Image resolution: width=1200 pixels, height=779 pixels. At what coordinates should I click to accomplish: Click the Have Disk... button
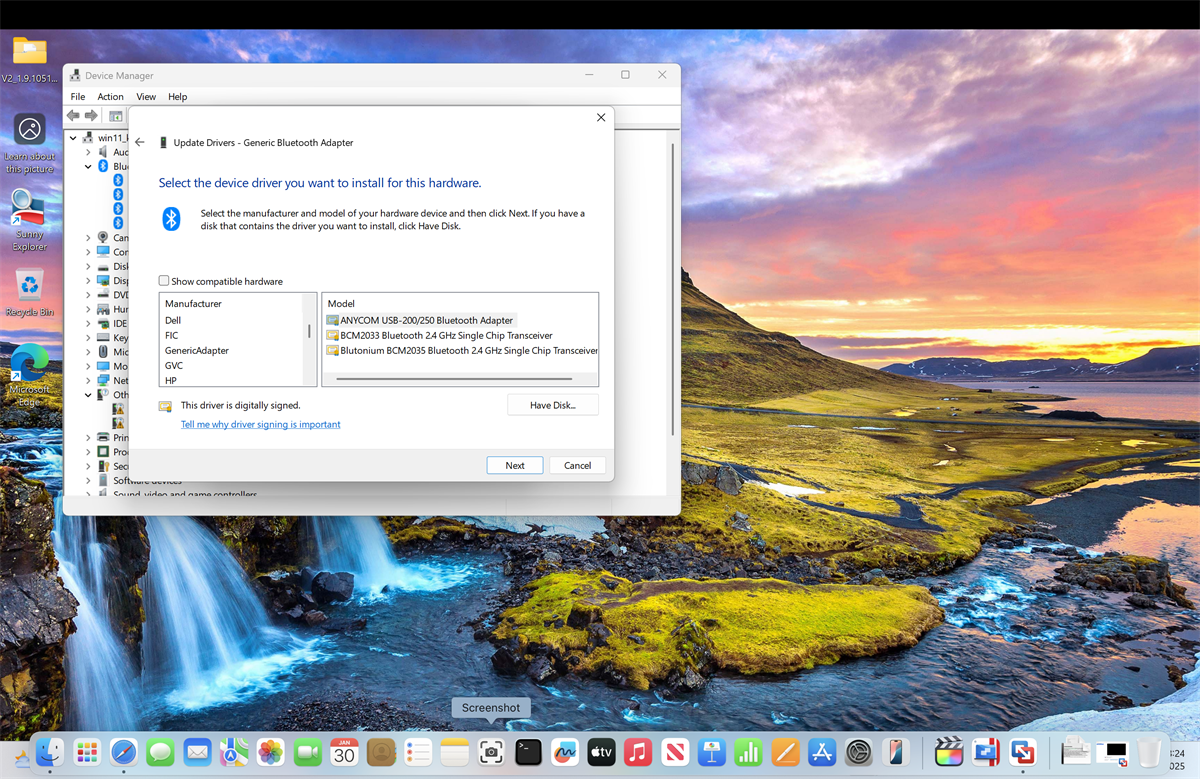[x=552, y=405]
